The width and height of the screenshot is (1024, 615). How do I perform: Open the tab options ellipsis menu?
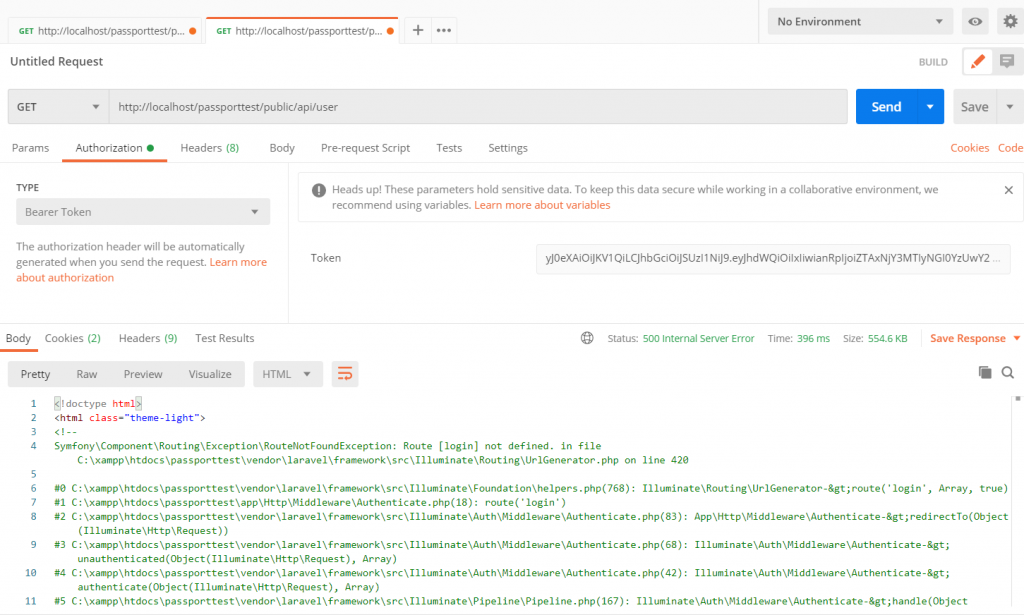444,30
